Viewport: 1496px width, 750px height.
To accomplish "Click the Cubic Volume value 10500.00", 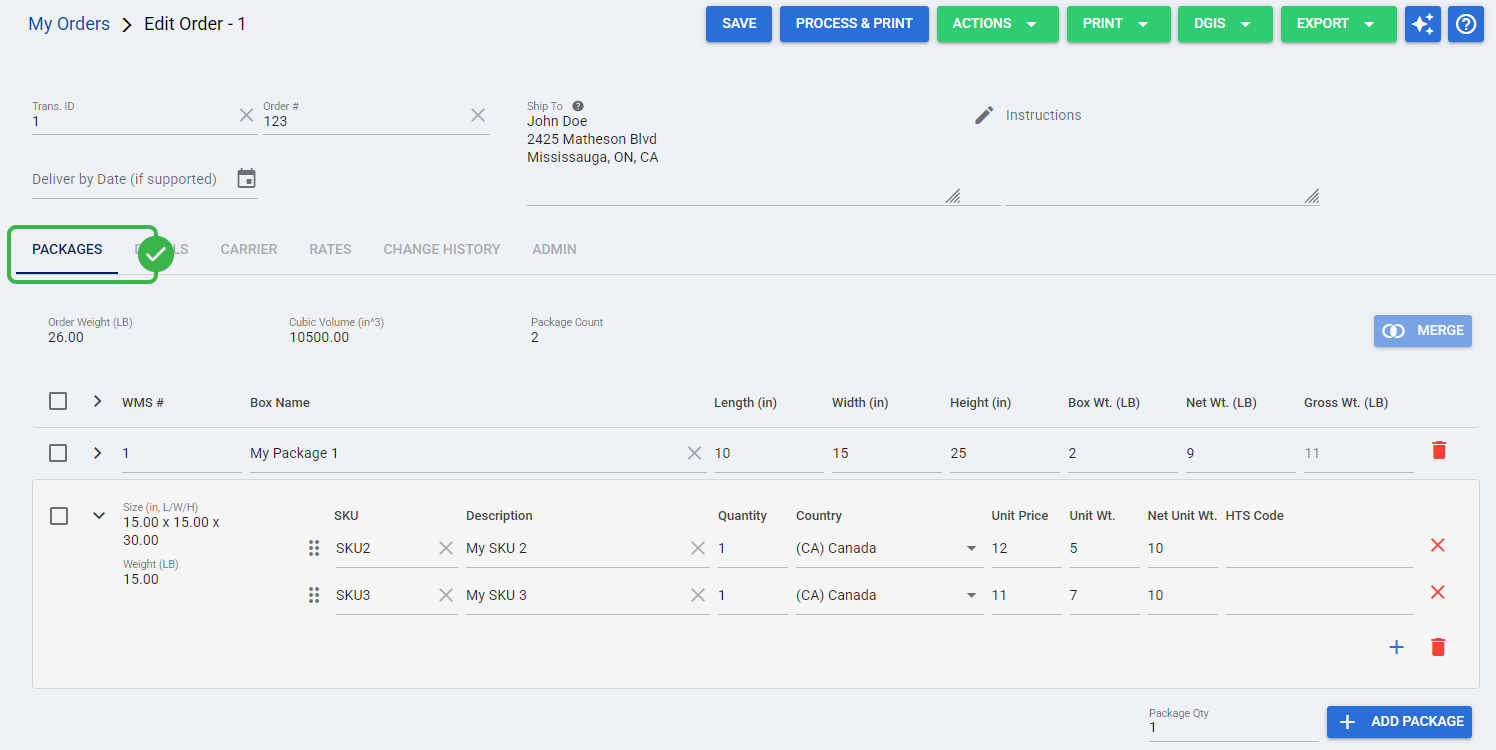I will (x=319, y=337).
